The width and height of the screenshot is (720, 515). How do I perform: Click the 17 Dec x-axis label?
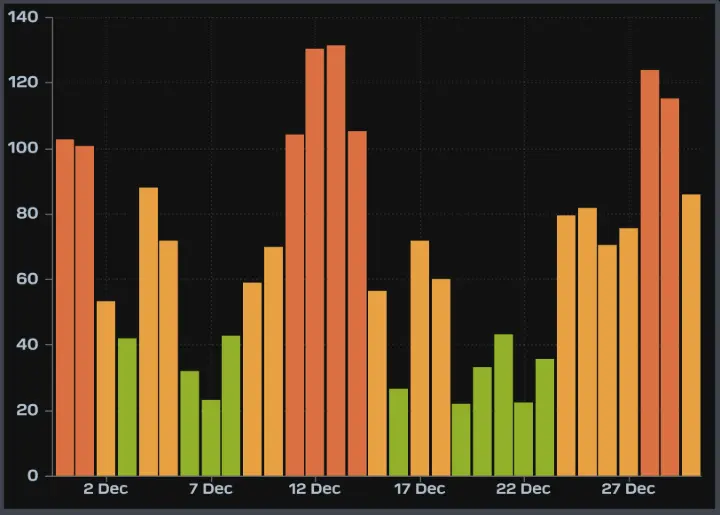coord(419,489)
